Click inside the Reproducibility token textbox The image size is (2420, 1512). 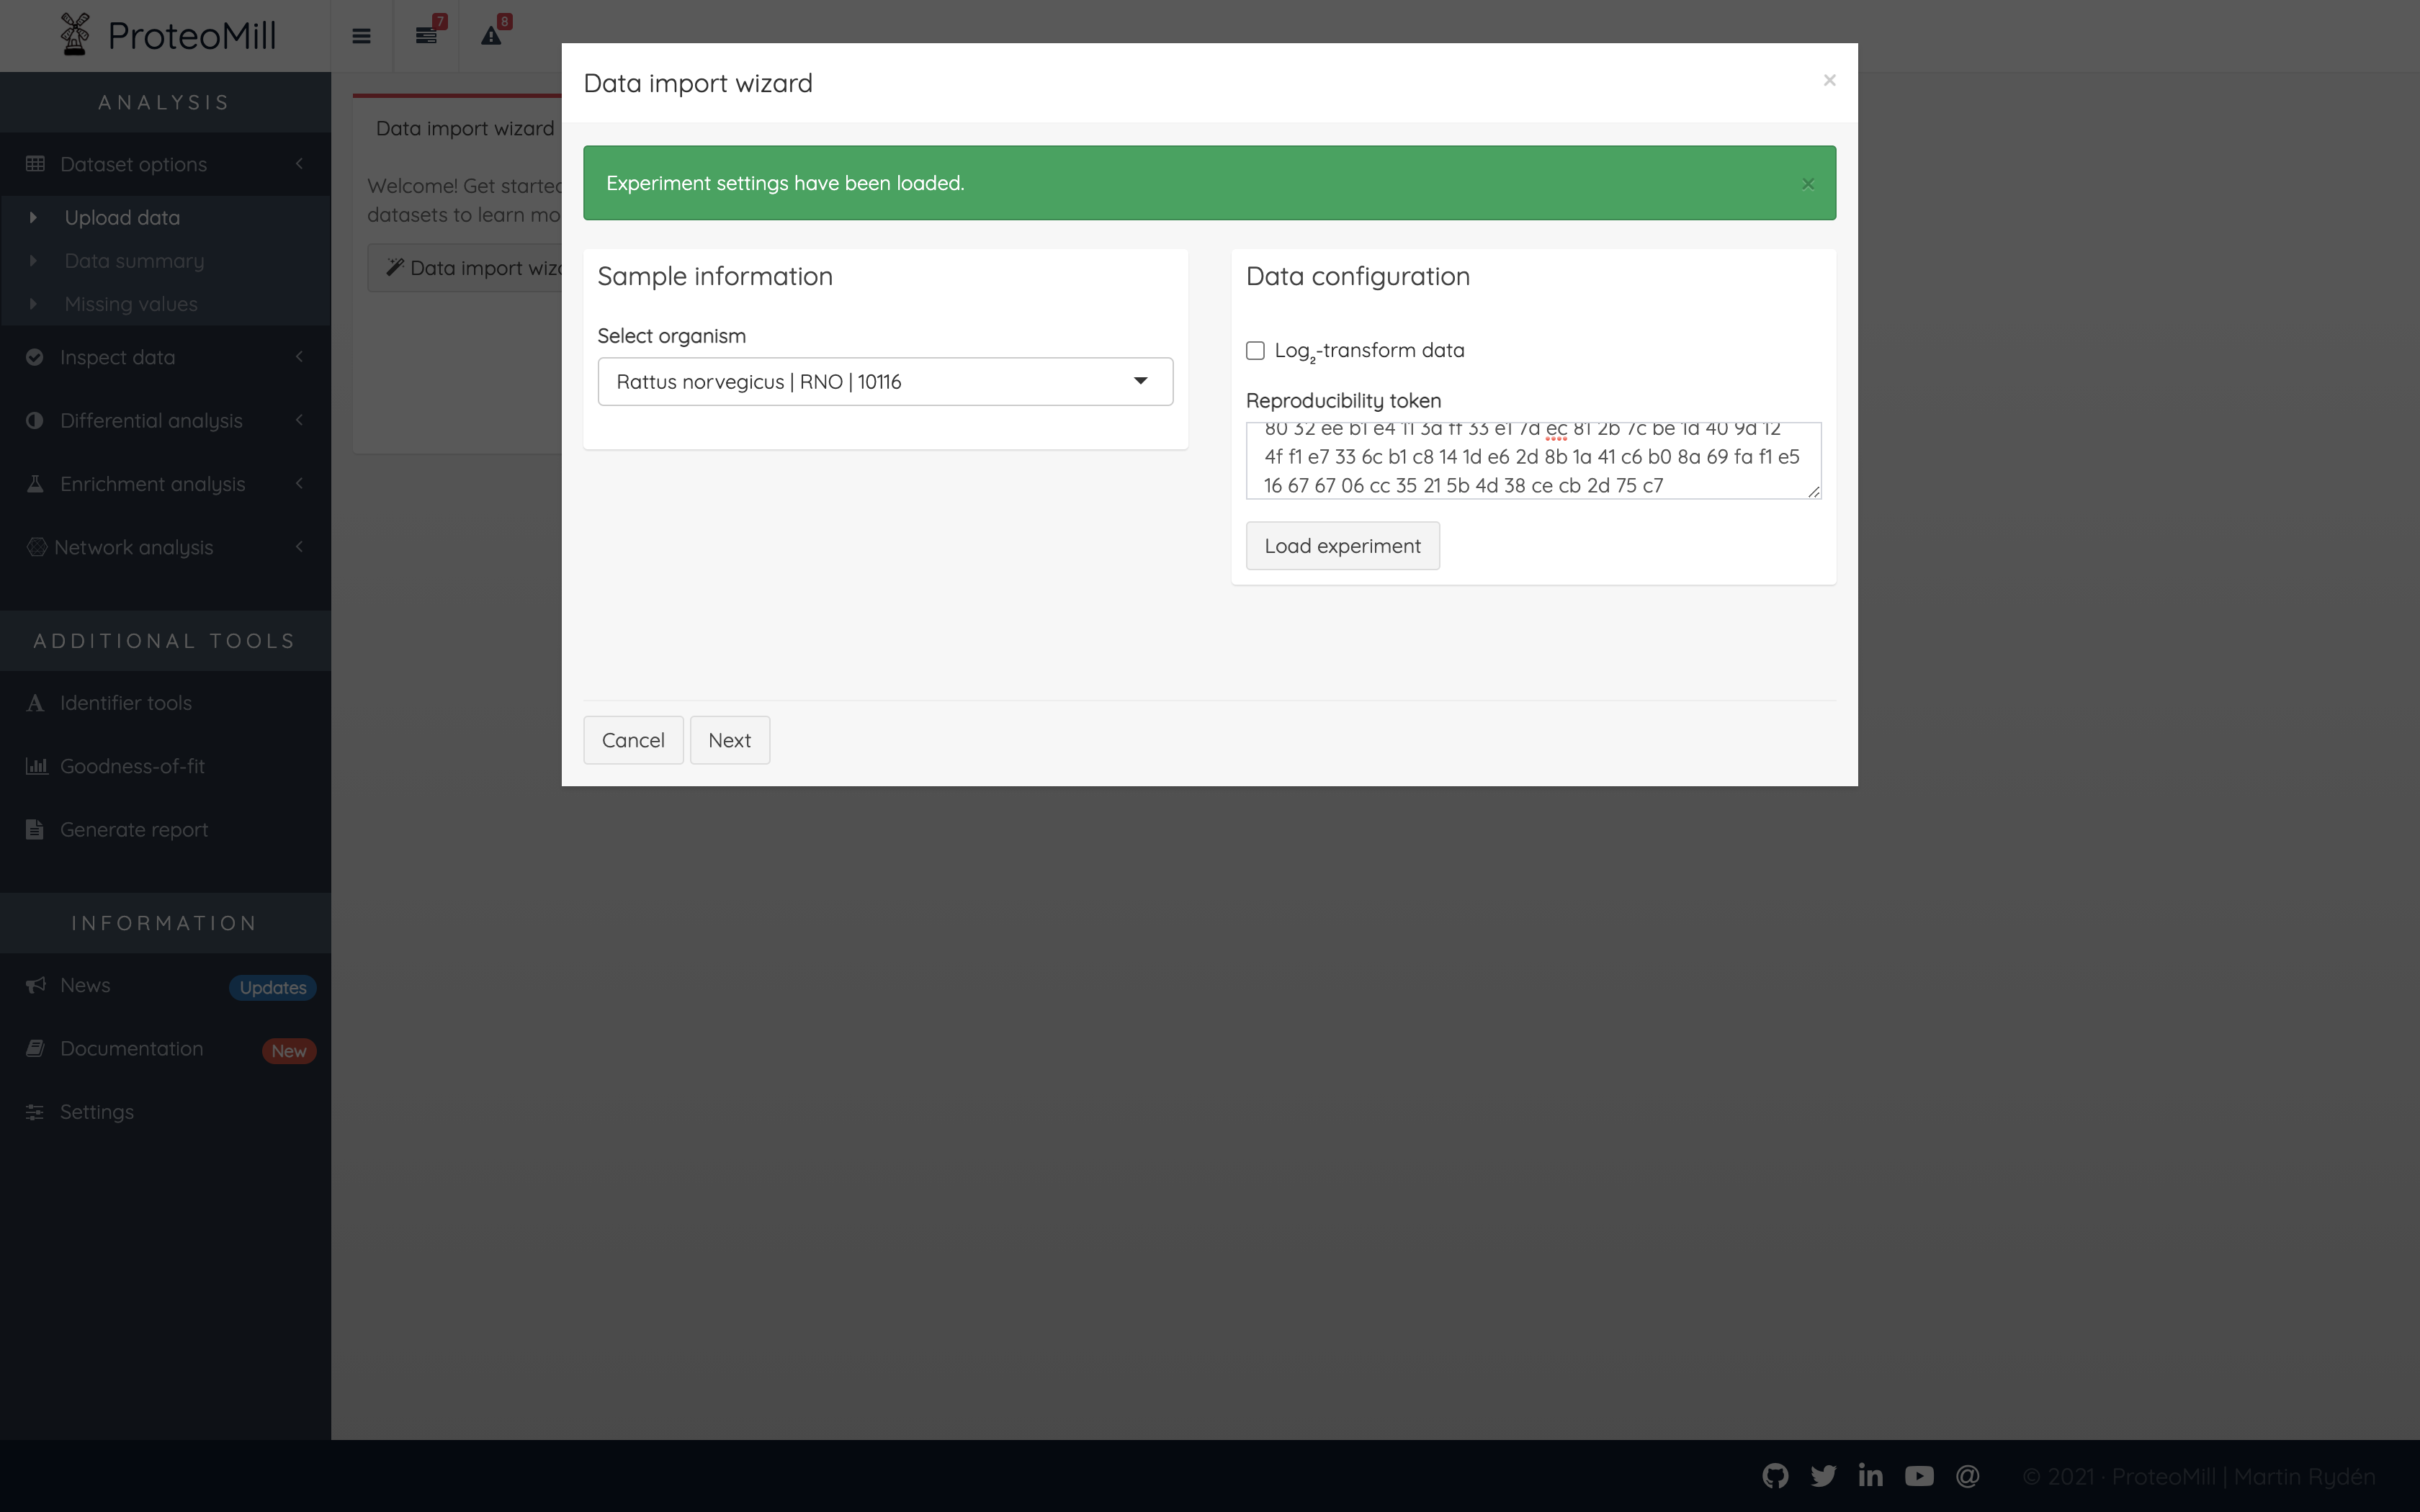1532,460
